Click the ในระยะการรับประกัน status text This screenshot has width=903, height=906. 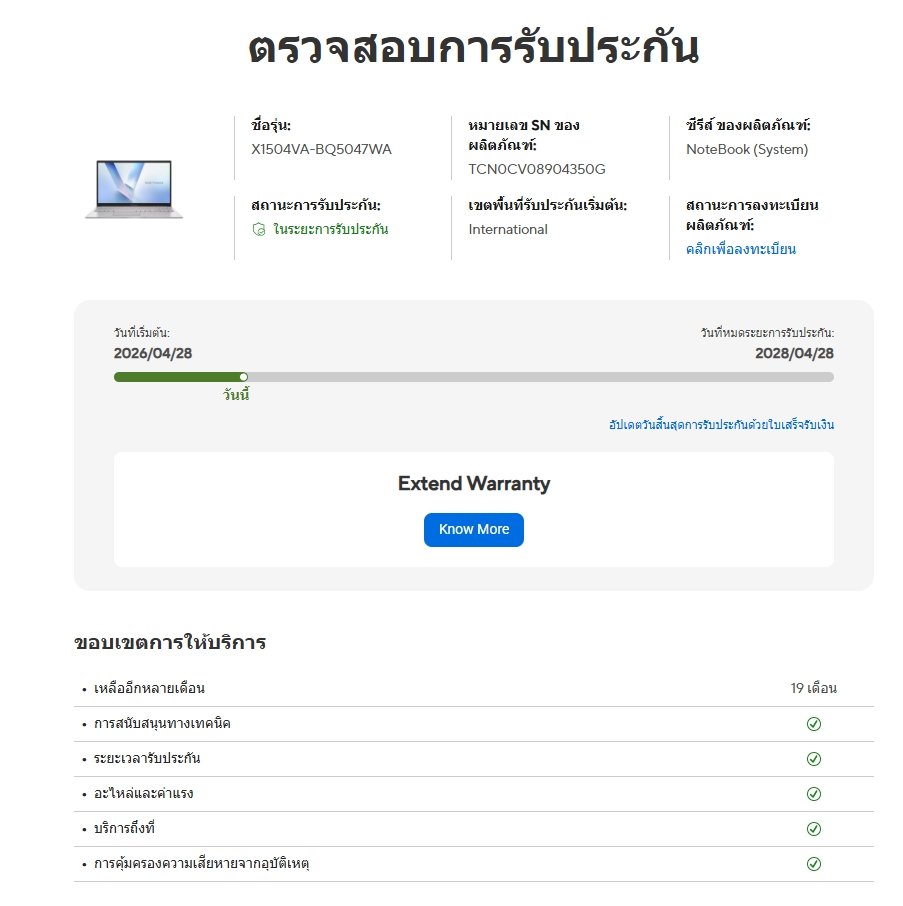(330, 229)
